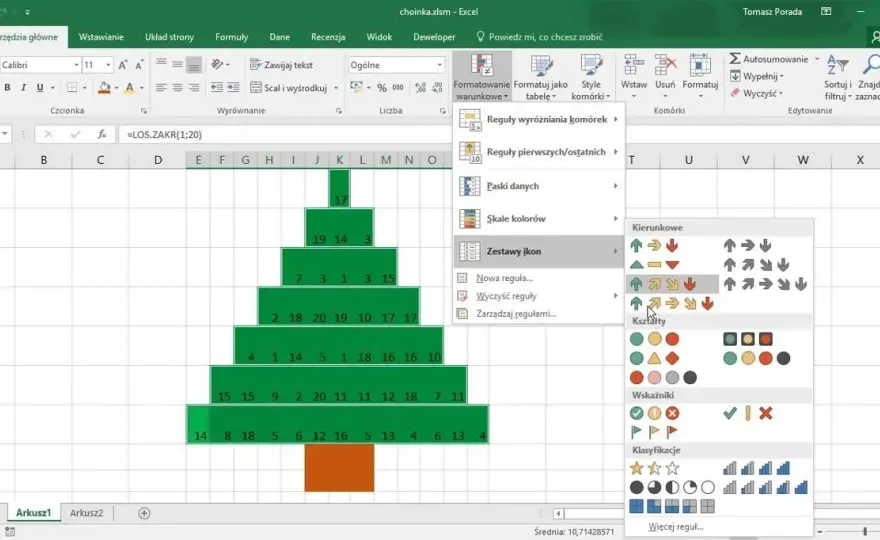Open the Ogólne number format dropdown
This screenshot has width=880, height=540.
tap(439, 65)
